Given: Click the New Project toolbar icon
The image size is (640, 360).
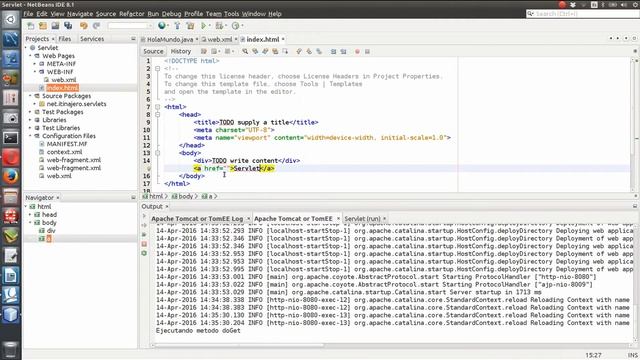Looking at the screenshot, I should (43, 26).
